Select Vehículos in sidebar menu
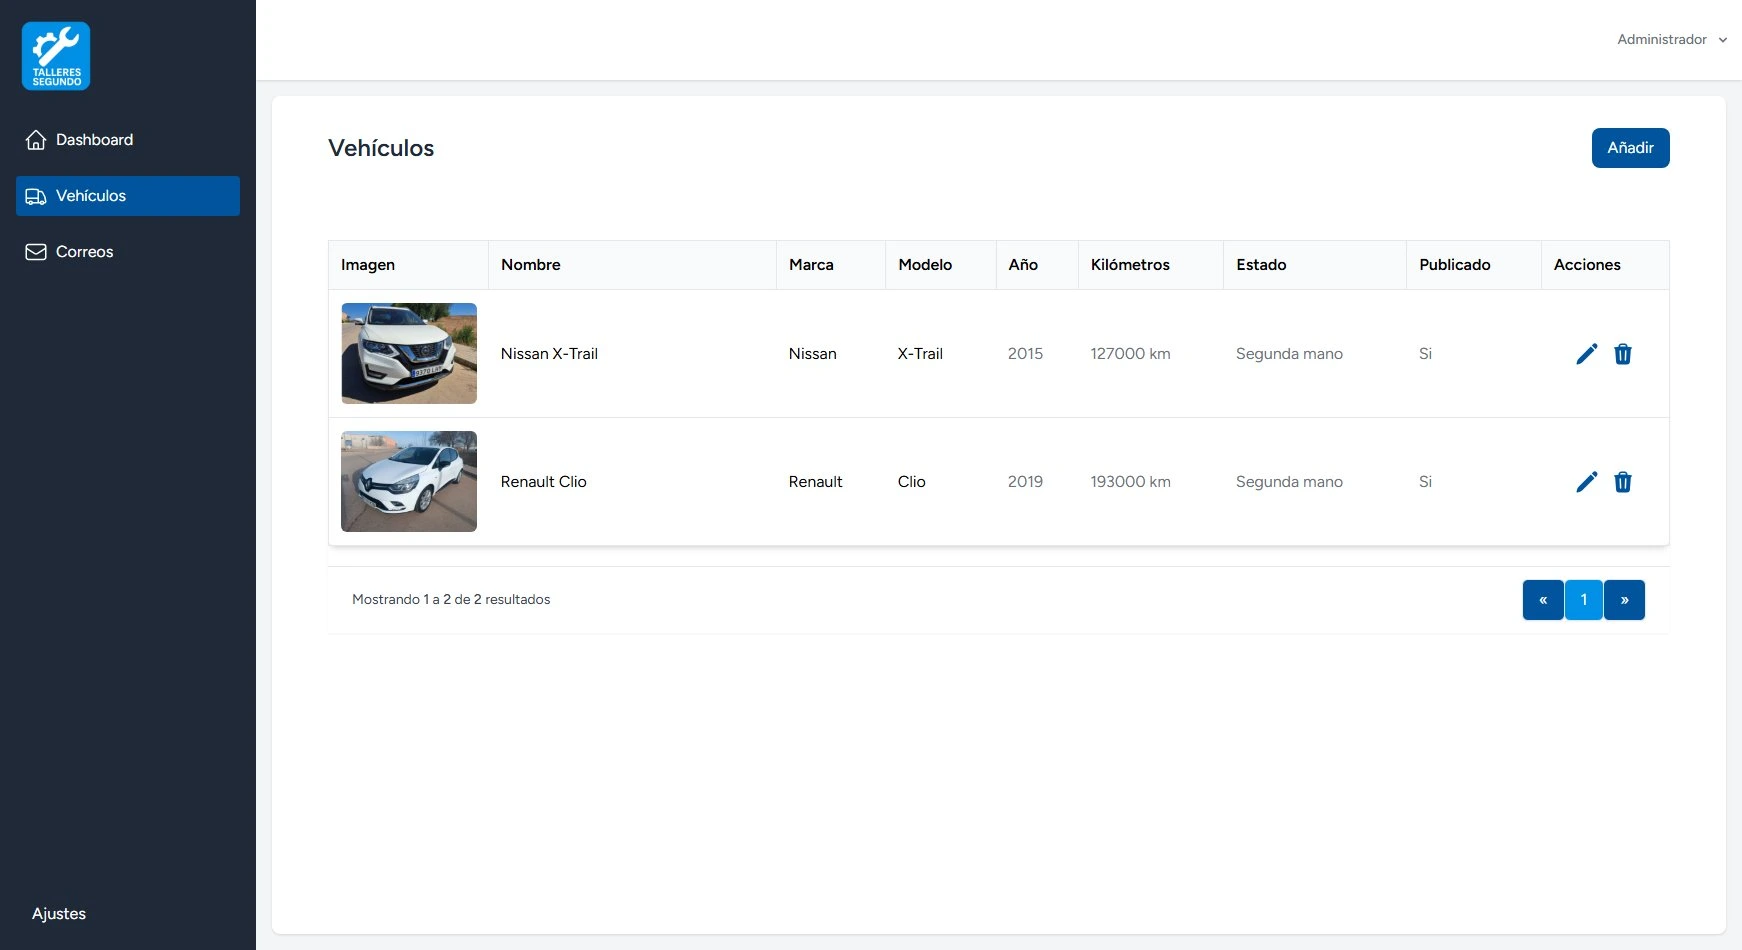Viewport: 1742px width, 950px height. click(128, 196)
